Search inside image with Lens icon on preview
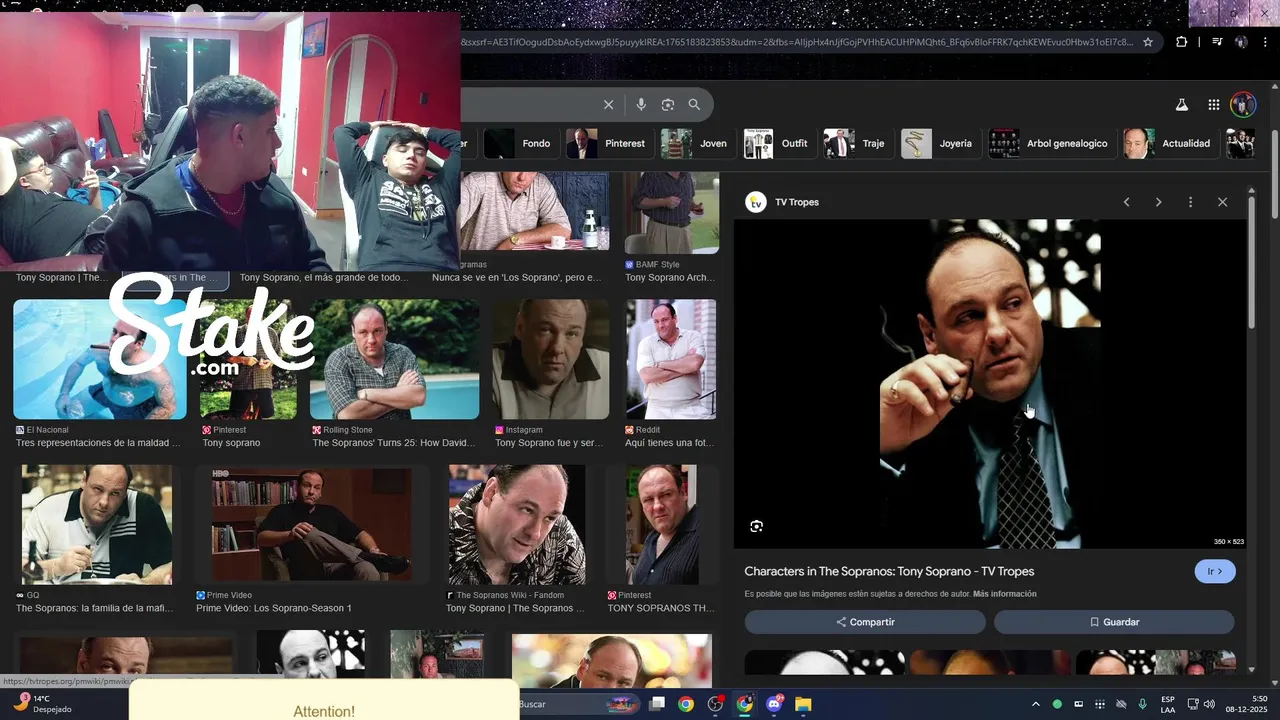Viewport: 1280px width, 720px height. [756, 526]
